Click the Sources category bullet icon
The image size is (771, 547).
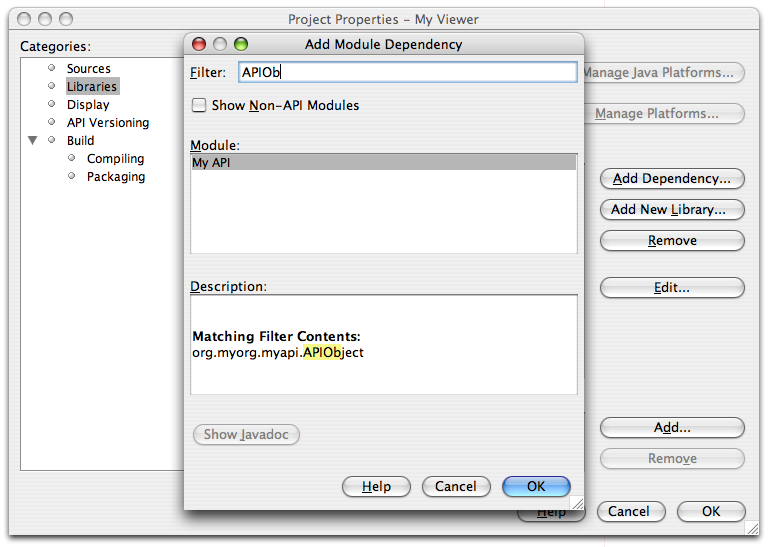(x=52, y=69)
